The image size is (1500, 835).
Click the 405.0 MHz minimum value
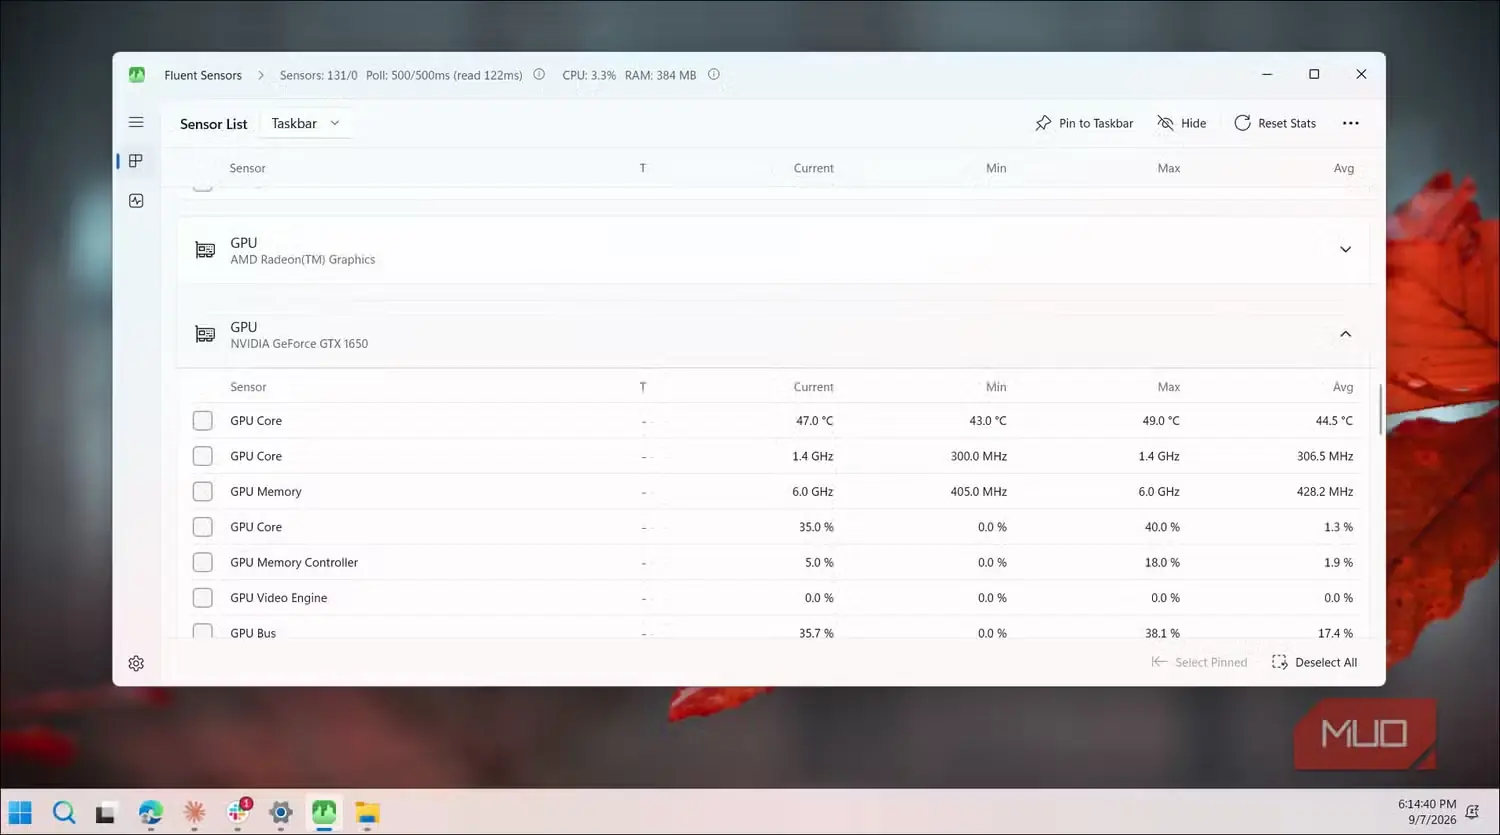pyautogui.click(x=978, y=492)
